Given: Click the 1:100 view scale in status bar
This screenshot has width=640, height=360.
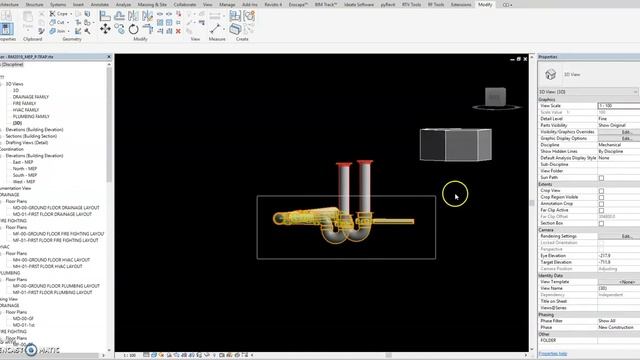Looking at the screenshot, I should click(x=129, y=356).
